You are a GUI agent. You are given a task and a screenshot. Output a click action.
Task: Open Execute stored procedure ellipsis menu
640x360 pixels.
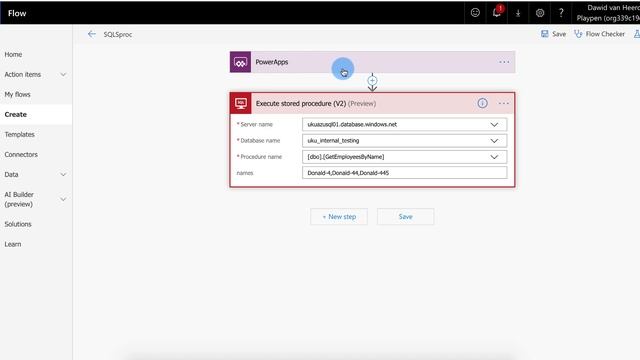(504, 103)
